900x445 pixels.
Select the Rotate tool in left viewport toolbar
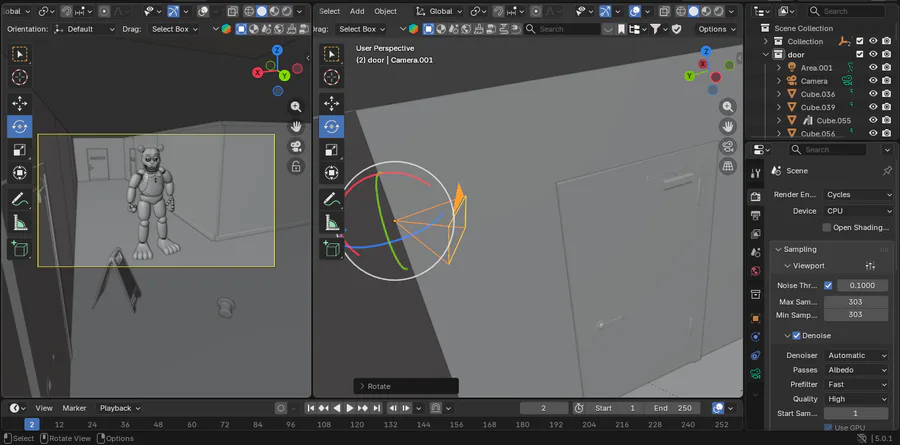click(20, 126)
